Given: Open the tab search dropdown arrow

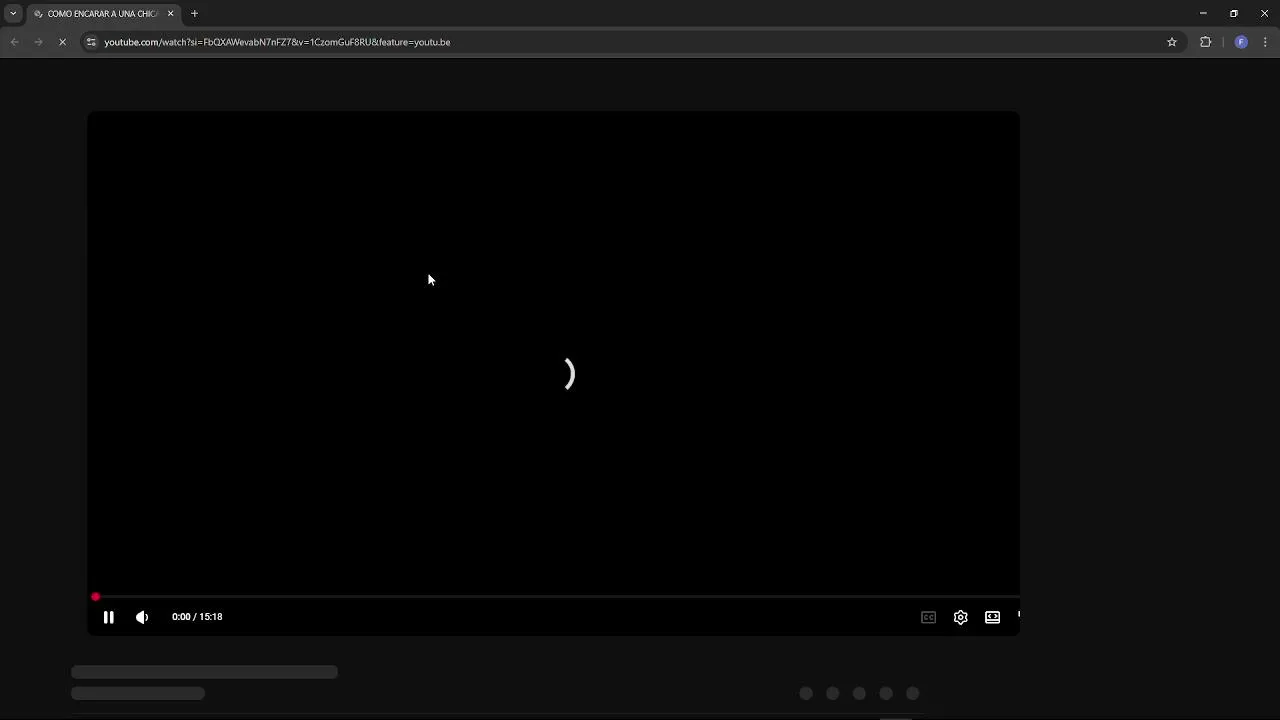Looking at the screenshot, I should coord(13,13).
